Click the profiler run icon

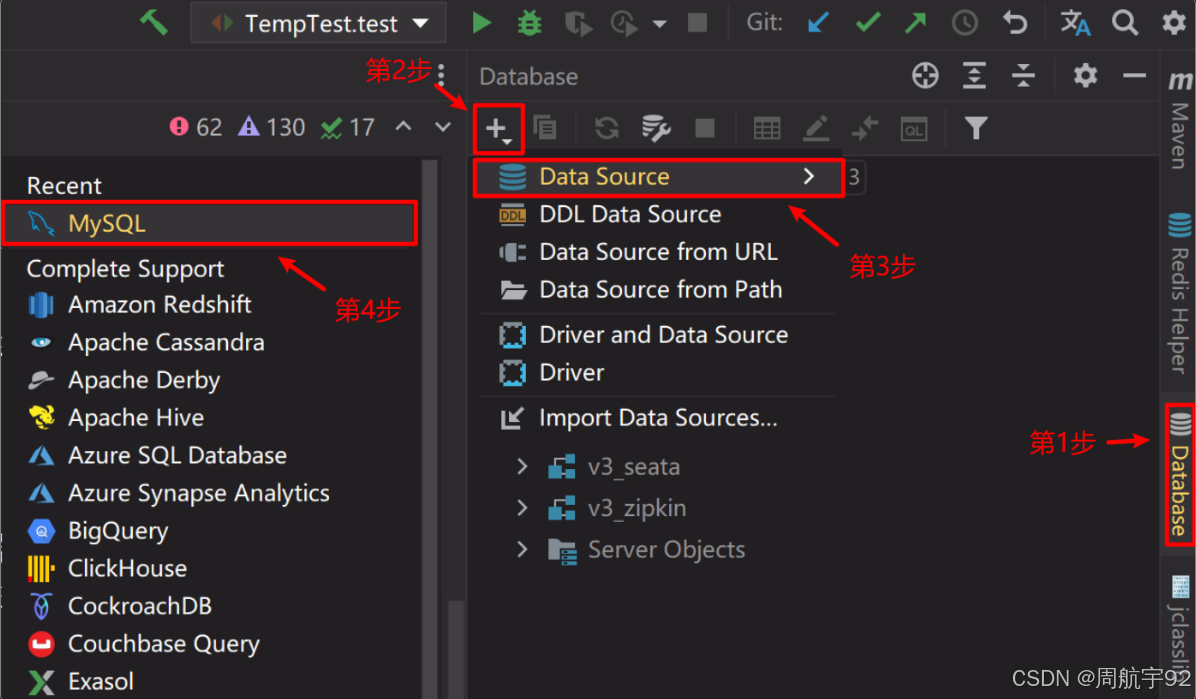coord(625,24)
